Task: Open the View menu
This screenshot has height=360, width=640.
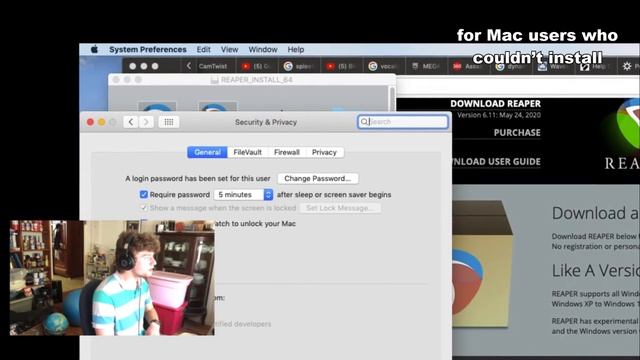Action: 229,49
